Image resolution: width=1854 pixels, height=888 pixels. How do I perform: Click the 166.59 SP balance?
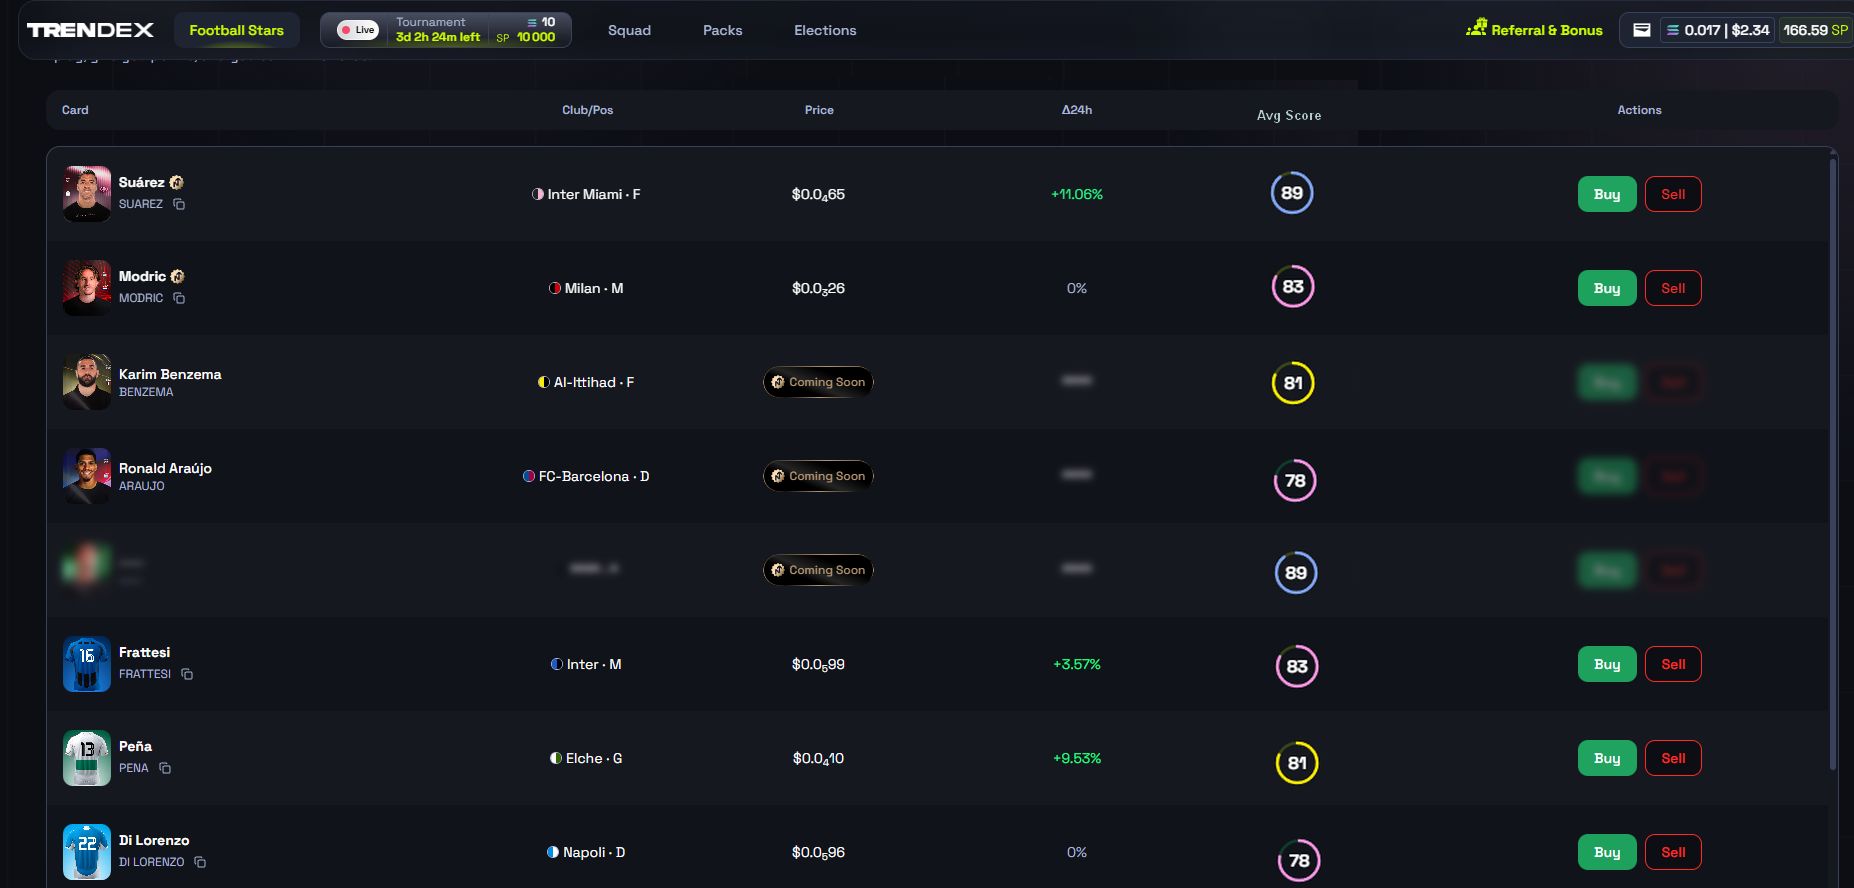point(1815,30)
